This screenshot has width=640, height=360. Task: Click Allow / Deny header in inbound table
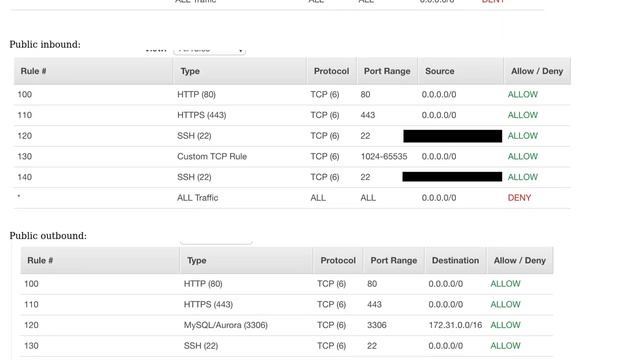click(x=537, y=71)
